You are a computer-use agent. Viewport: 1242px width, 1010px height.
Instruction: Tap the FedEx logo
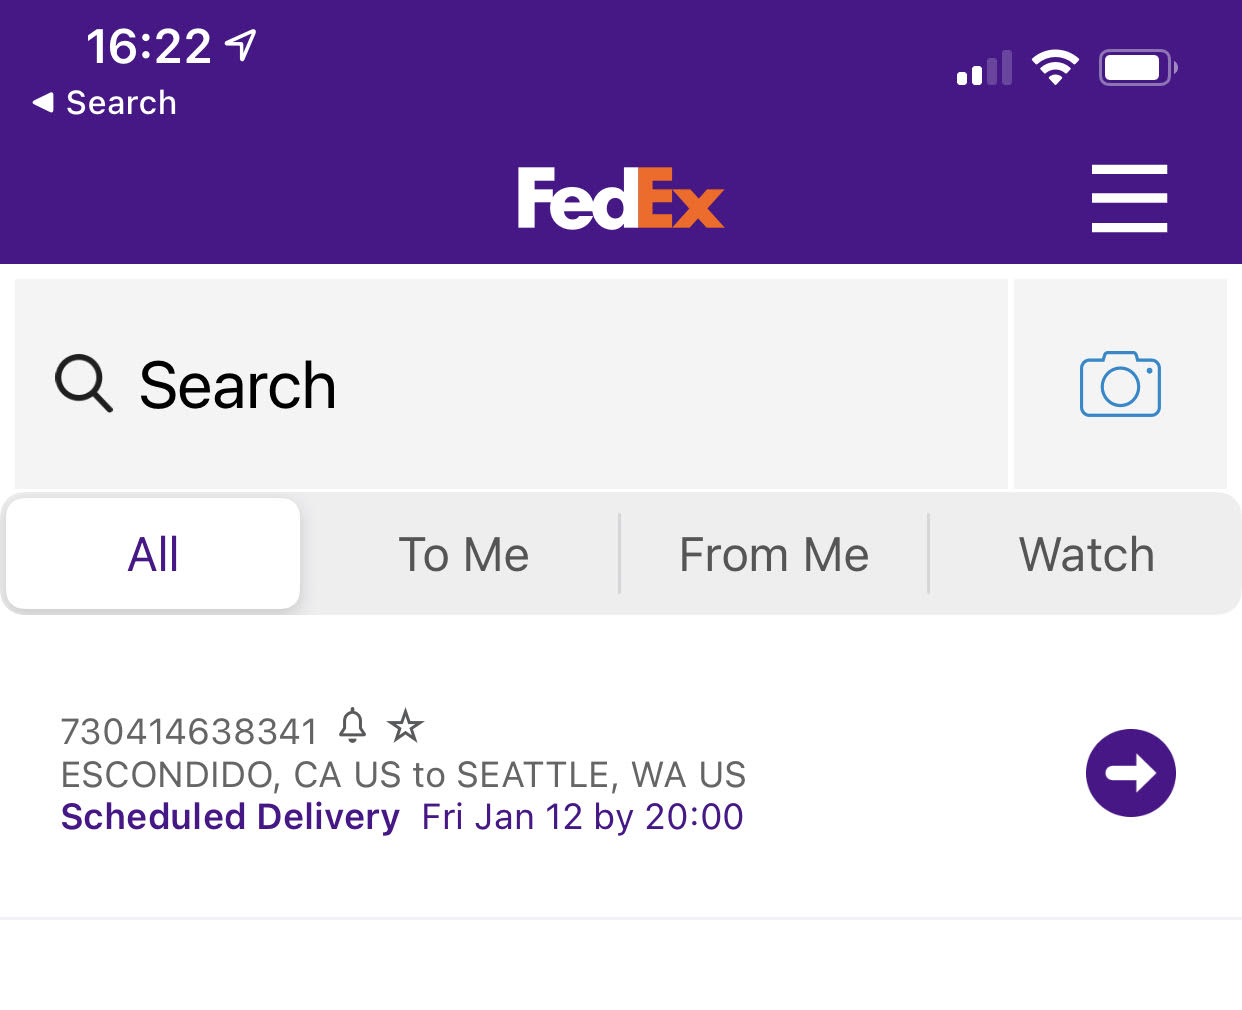coord(620,198)
